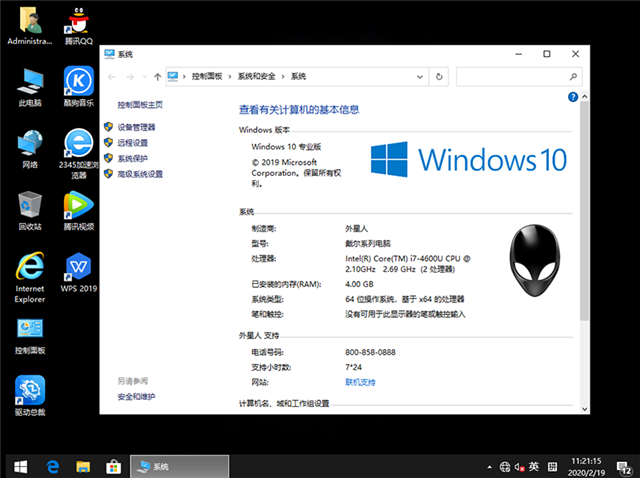640x478 pixels.
Task: Refresh the control panel address bar
Action: click(440, 76)
